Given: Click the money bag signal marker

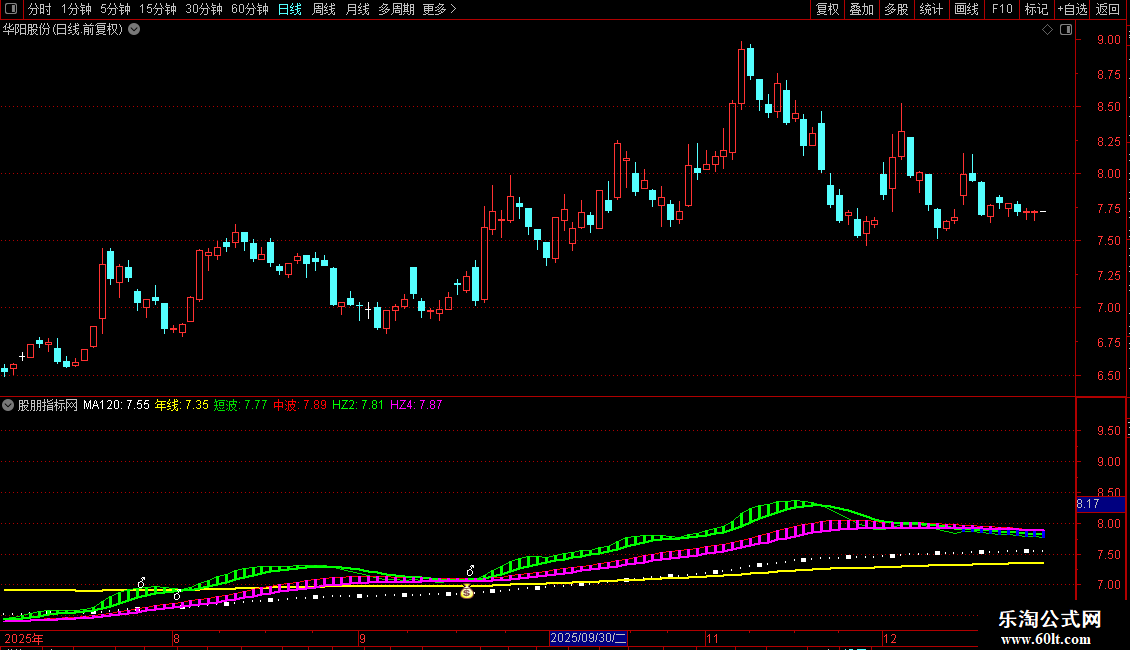Looking at the screenshot, I should click(x=467, y=592).
